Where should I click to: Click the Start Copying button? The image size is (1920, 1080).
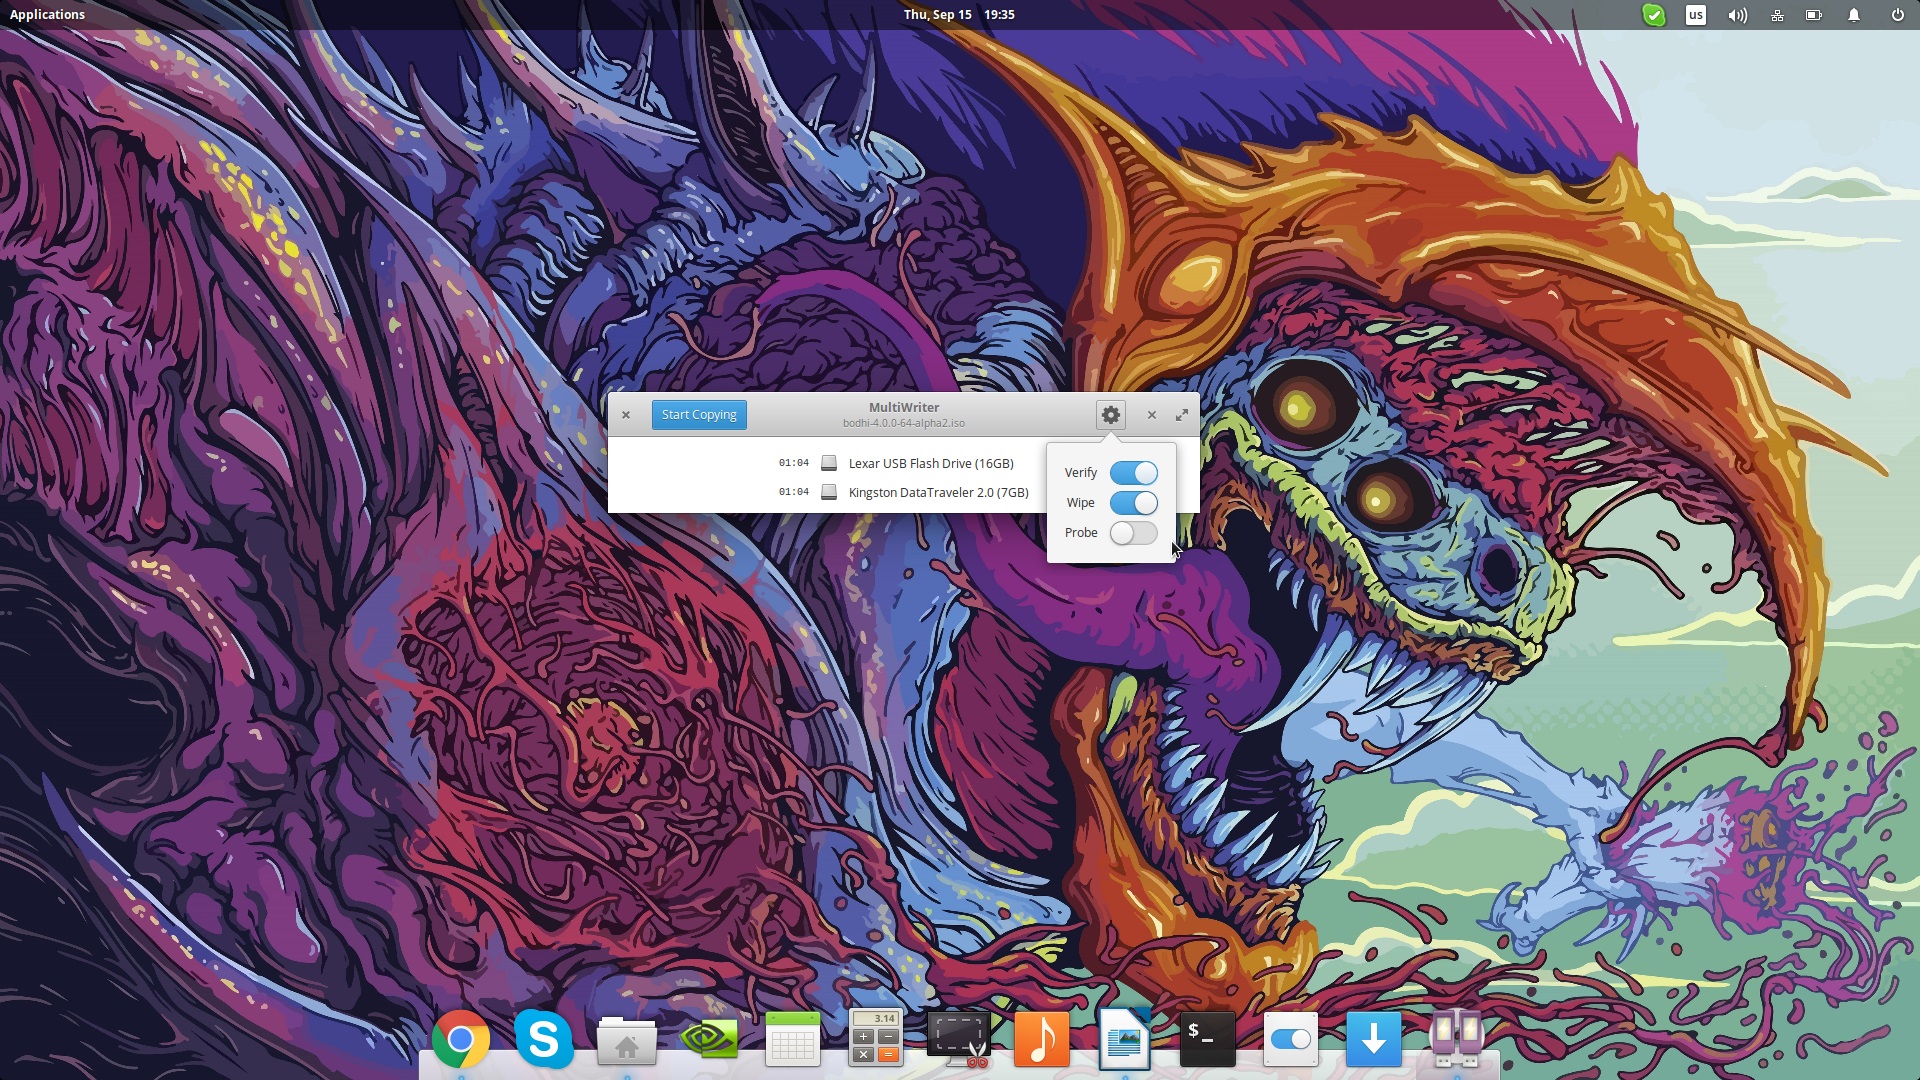pyautogui.click(x=699, y=415)
